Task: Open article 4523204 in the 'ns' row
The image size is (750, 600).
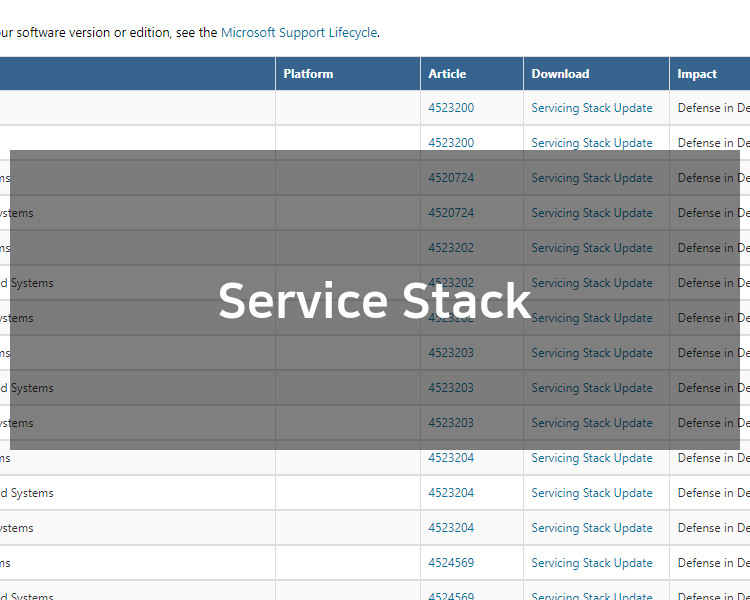Action: click(451, 457)
